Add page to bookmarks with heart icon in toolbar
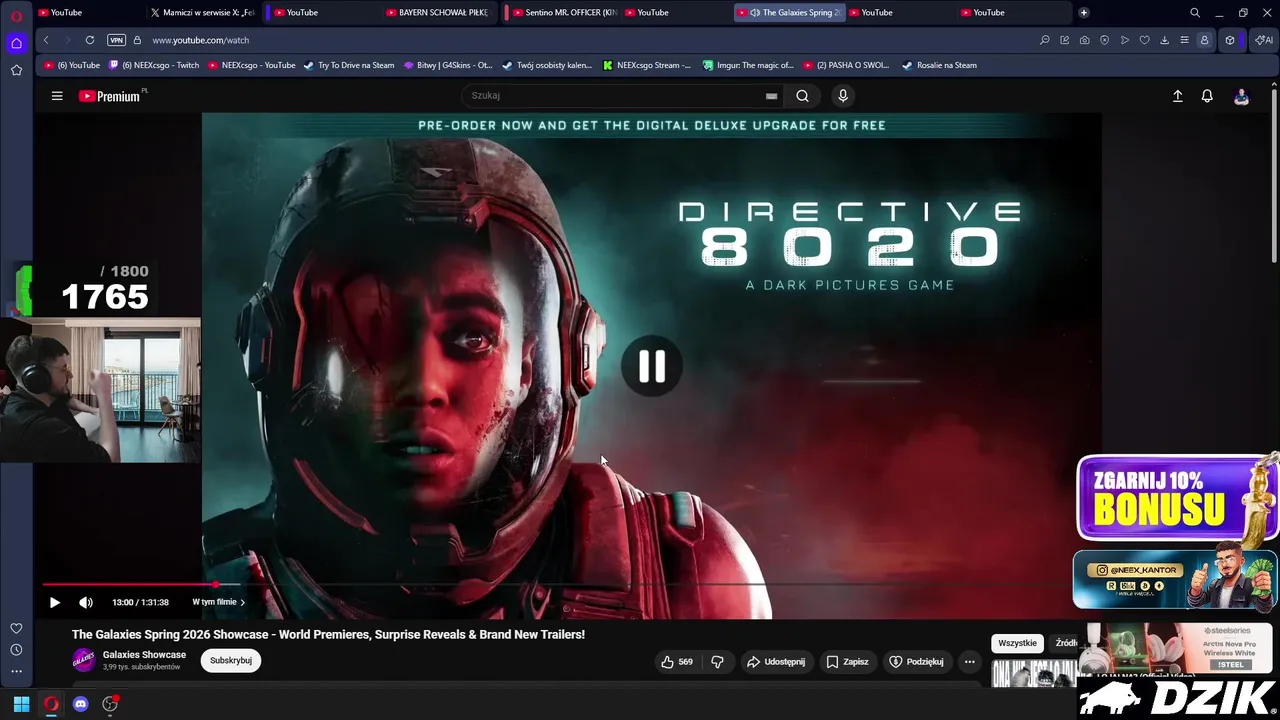The image size is (1280, 720). tap(1145, 40)
